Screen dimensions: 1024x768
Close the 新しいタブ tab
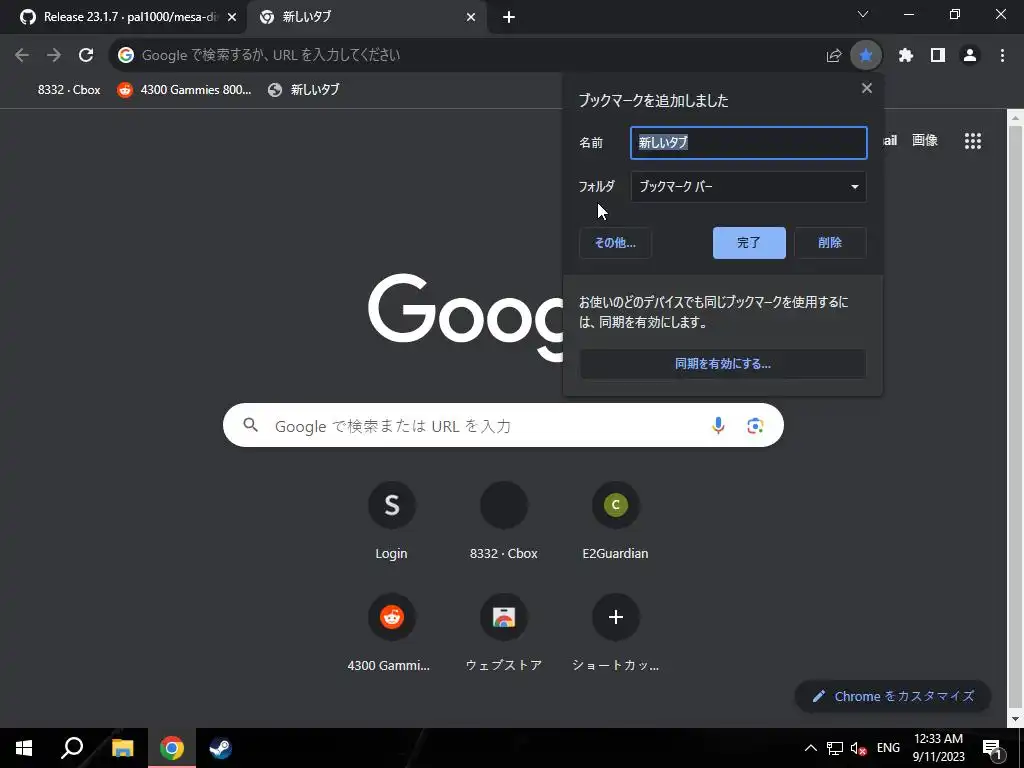coord(471,17)
